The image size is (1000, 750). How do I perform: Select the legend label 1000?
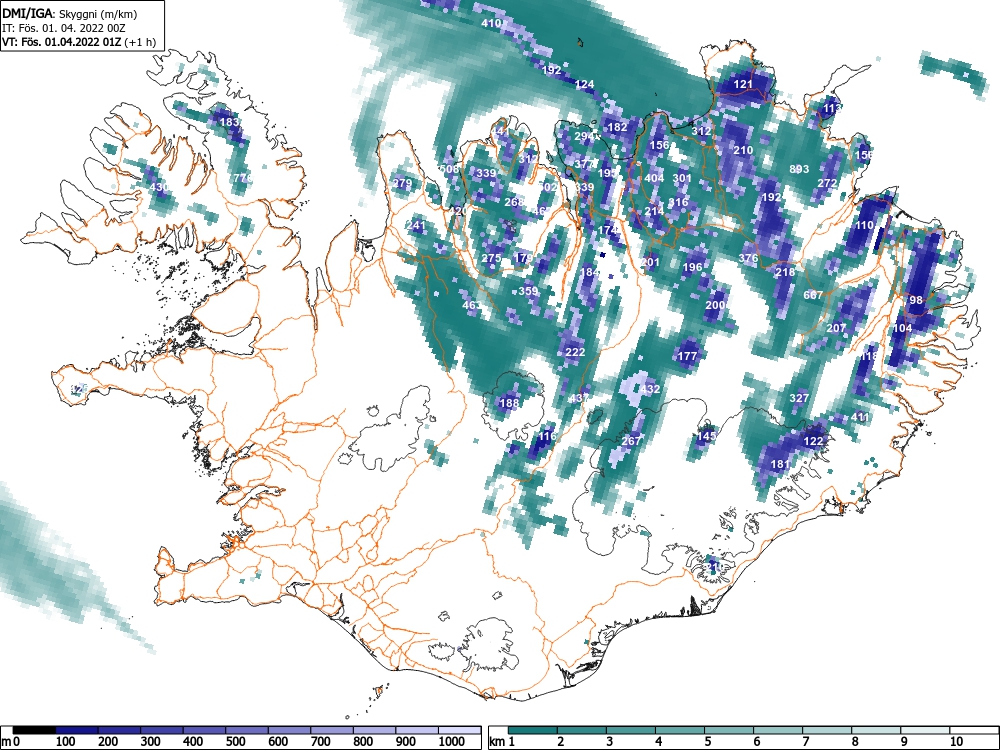tap(451, 742)
